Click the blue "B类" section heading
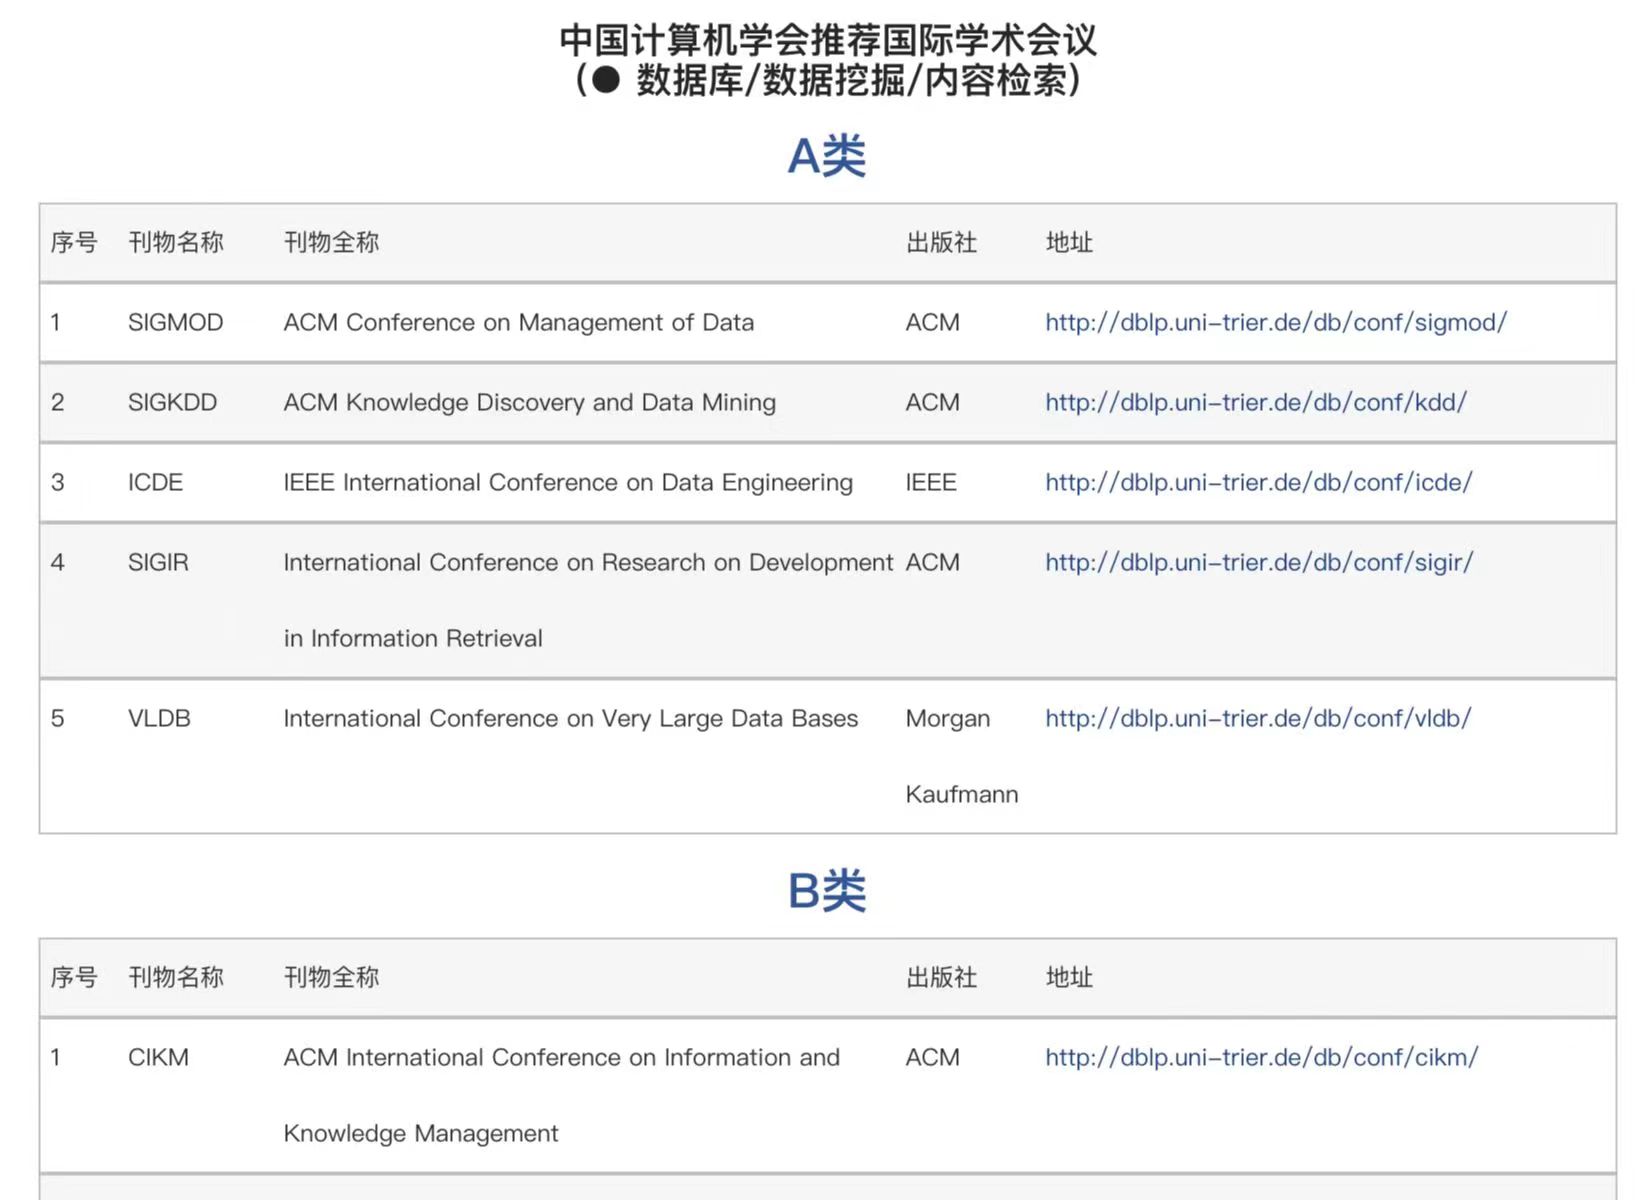 click(826, 890)
